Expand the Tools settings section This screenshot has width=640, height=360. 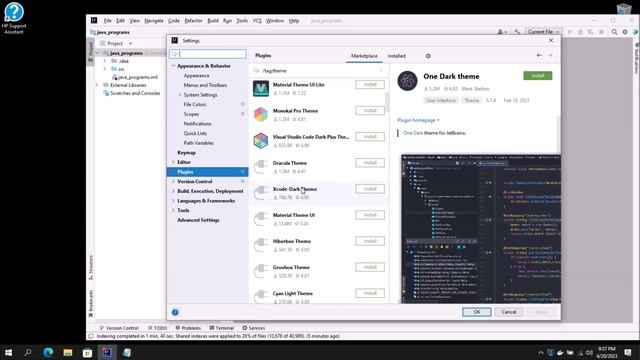[x=173, y=210]
